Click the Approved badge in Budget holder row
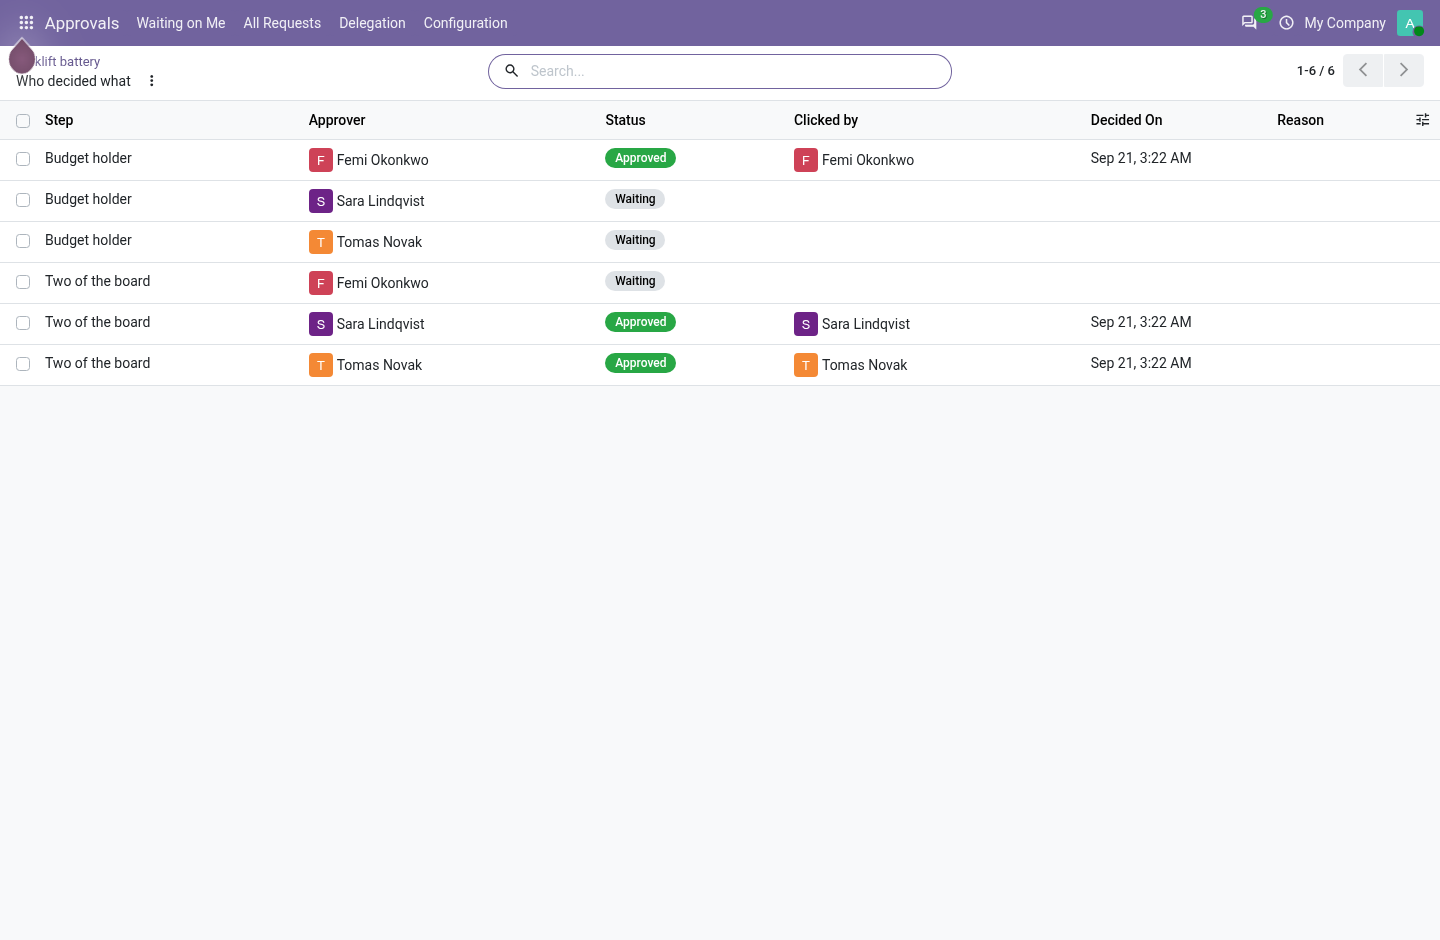The width and height of the screenshot is (1440, 940). pos(640,158)
